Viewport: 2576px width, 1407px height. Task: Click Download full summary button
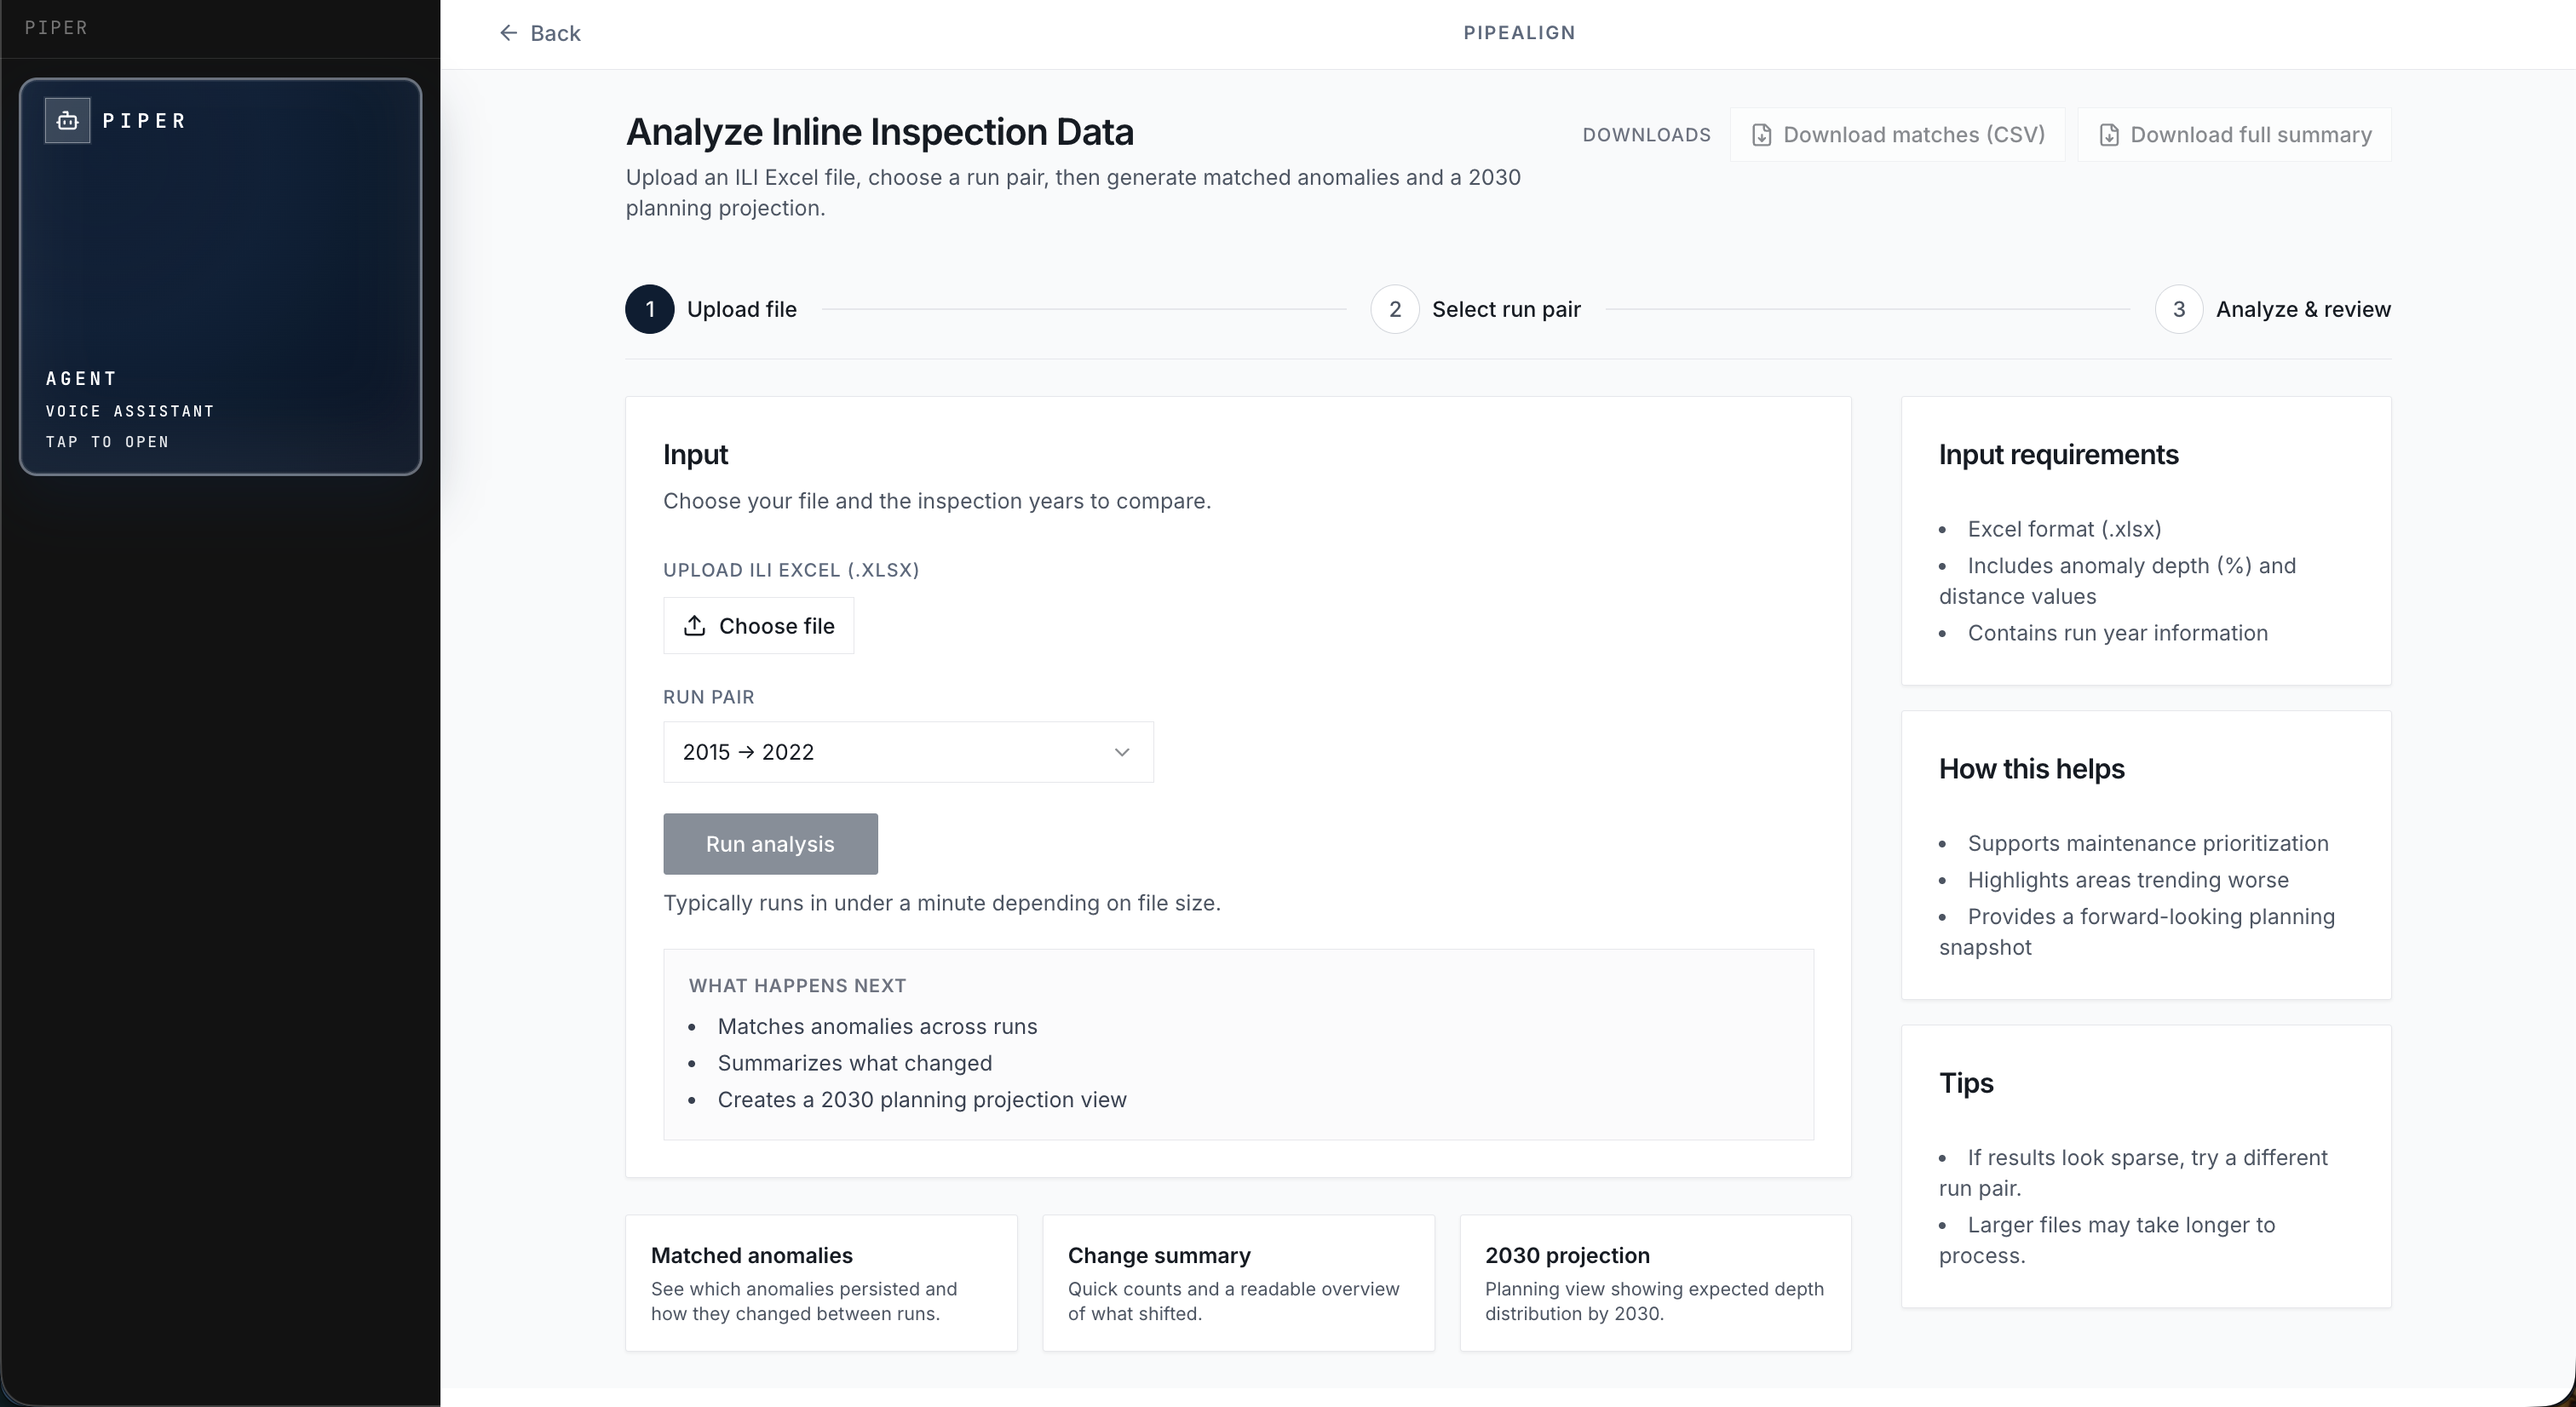[2234, 135]
